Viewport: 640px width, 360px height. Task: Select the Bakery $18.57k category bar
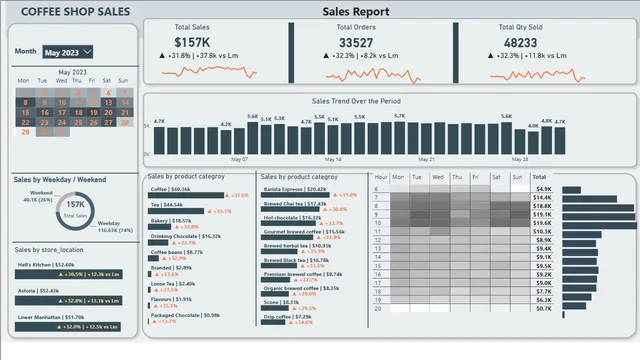pos(160,227)
